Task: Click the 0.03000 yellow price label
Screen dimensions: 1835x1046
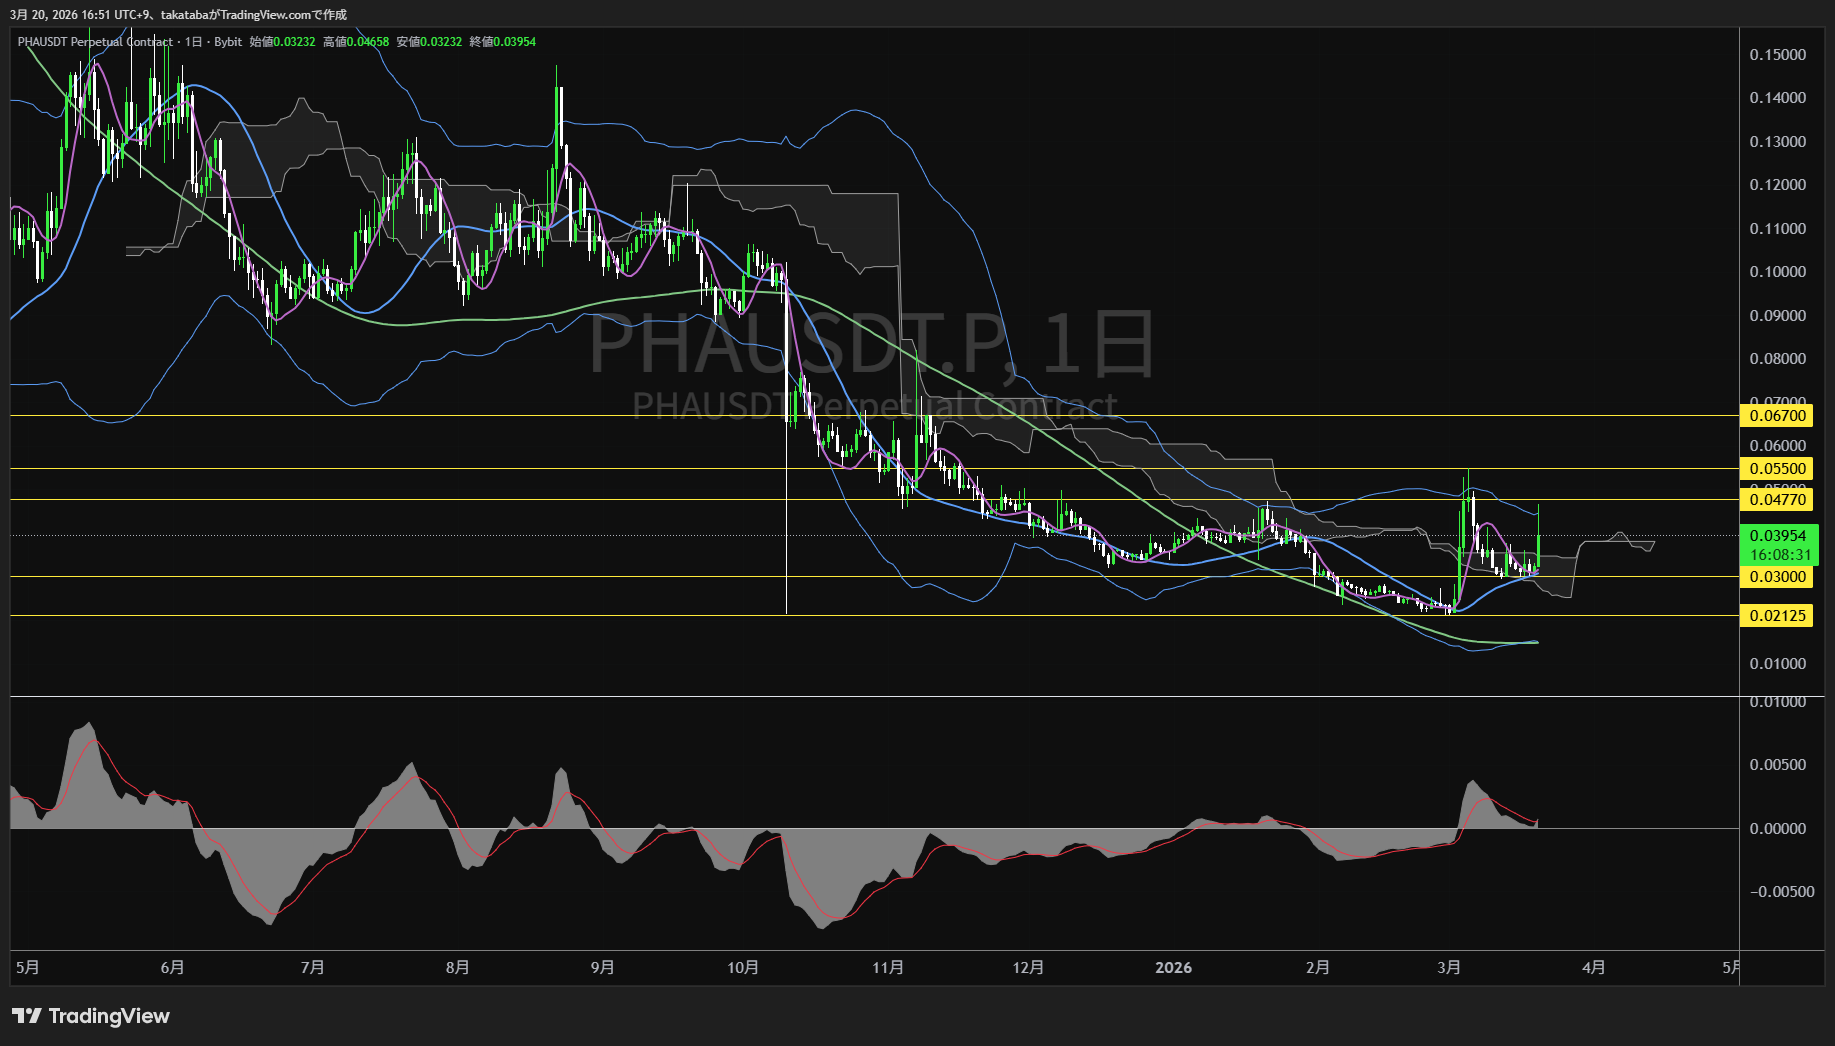Action: click(1777, 577)
